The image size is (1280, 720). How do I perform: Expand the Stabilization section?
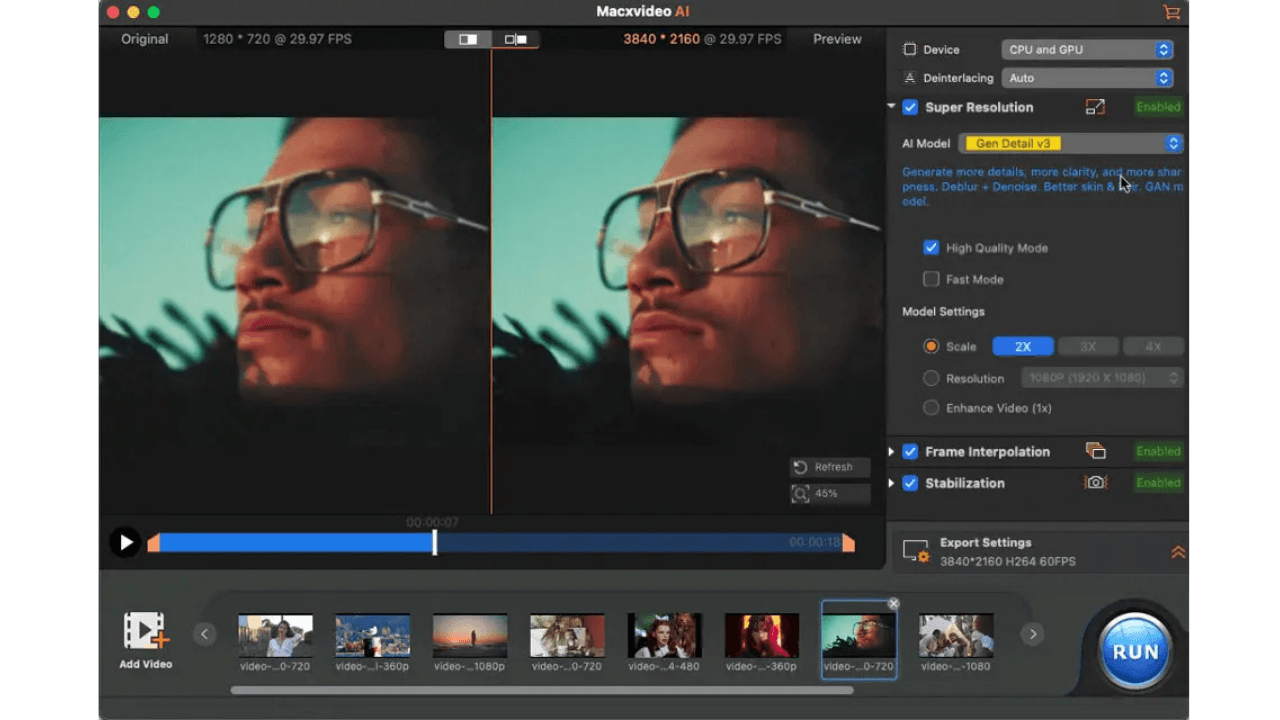pyautogui.click(x=891, y=483)
